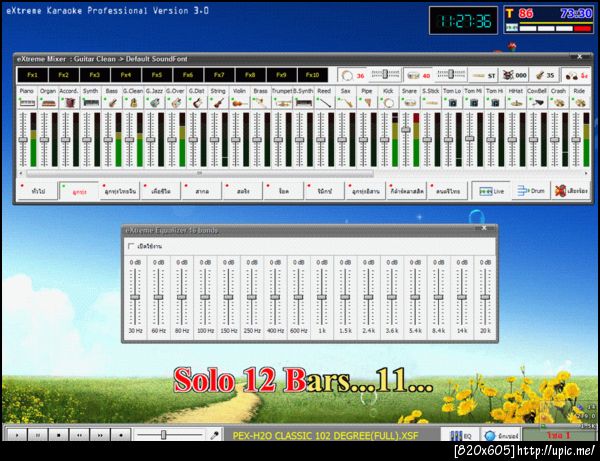This screenshot has height=461, width=600.
Task: Select the Accordion instrument icon
Action: [70, 102]
